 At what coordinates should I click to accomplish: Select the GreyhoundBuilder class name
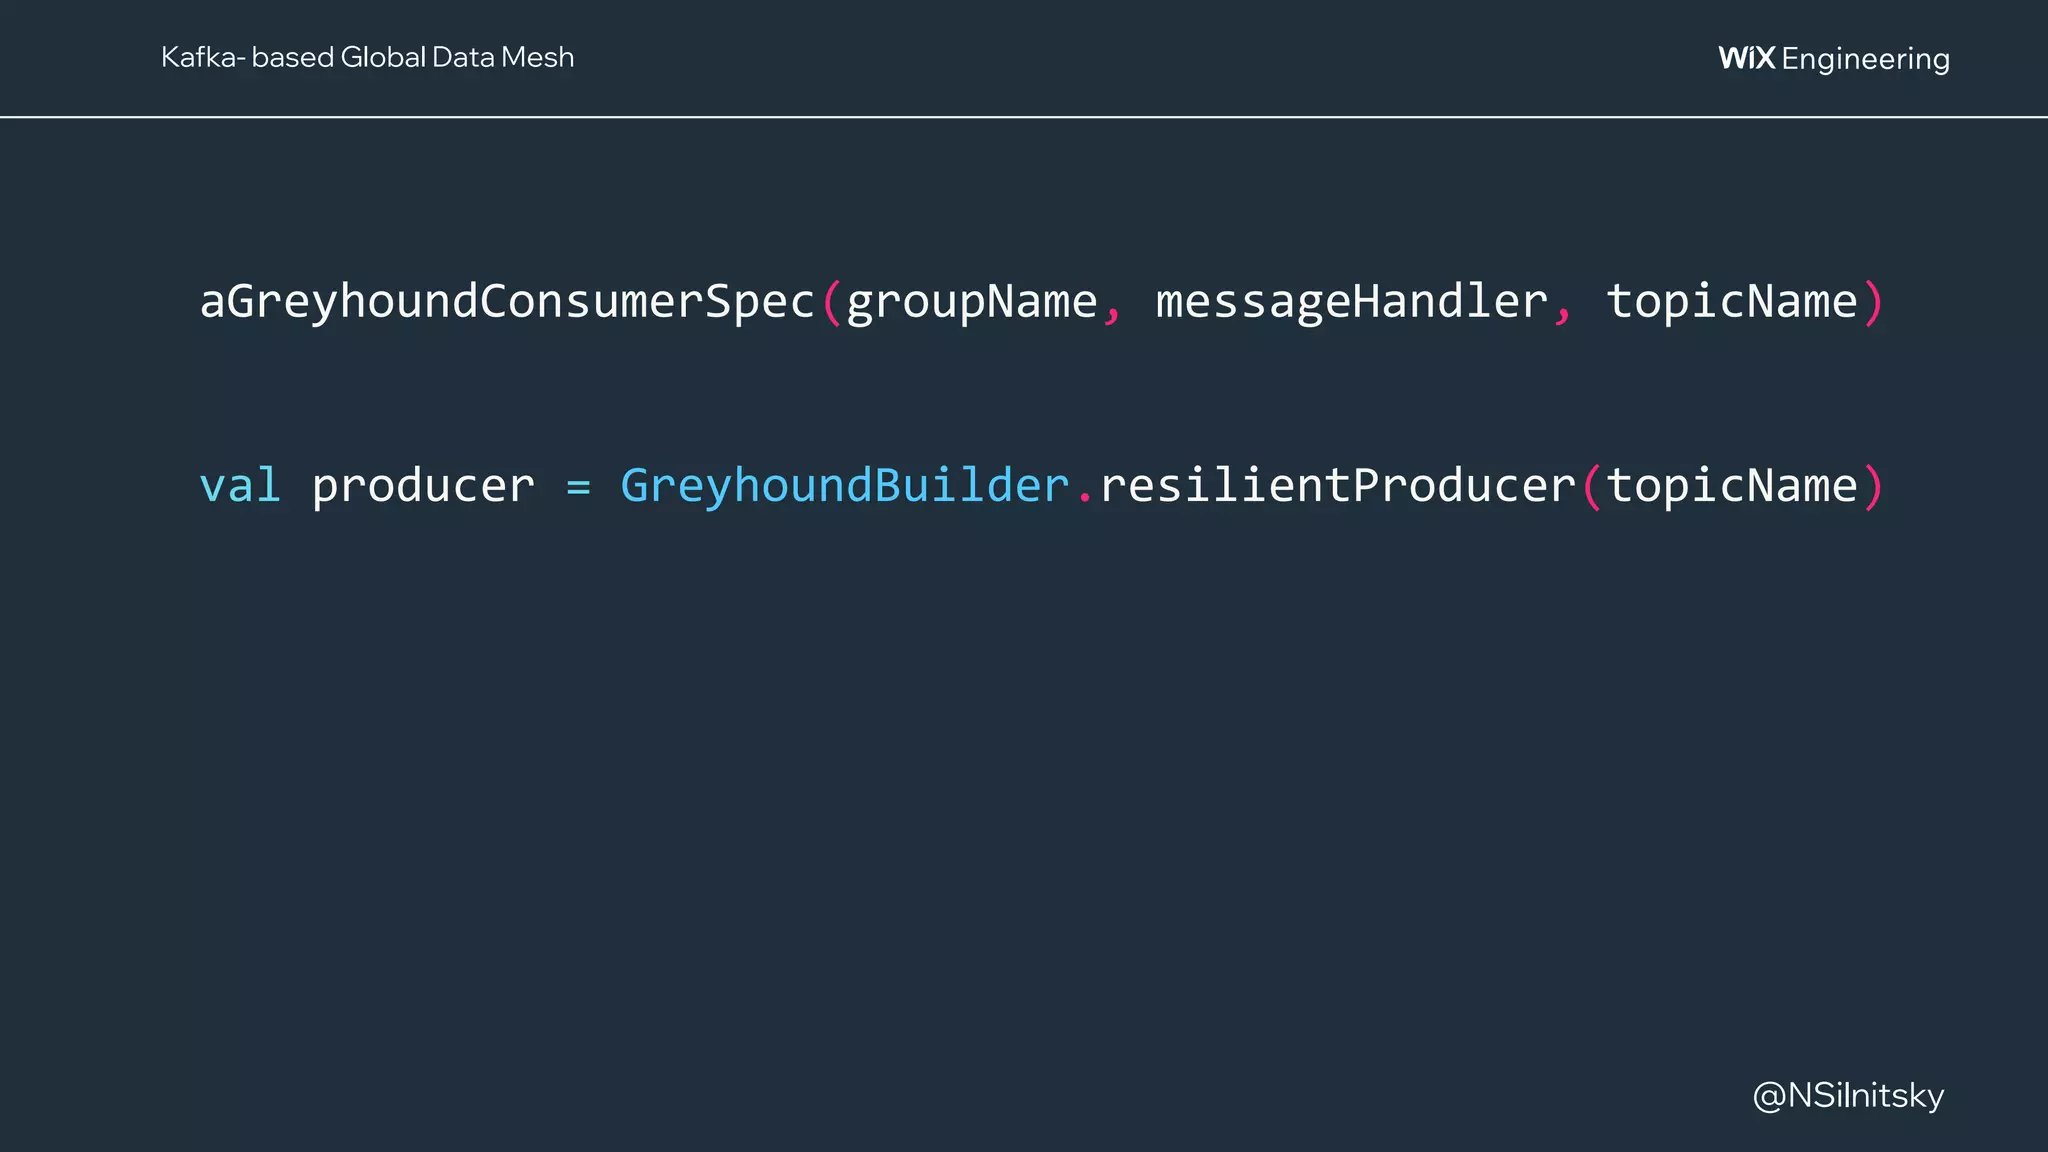(845, 485)
